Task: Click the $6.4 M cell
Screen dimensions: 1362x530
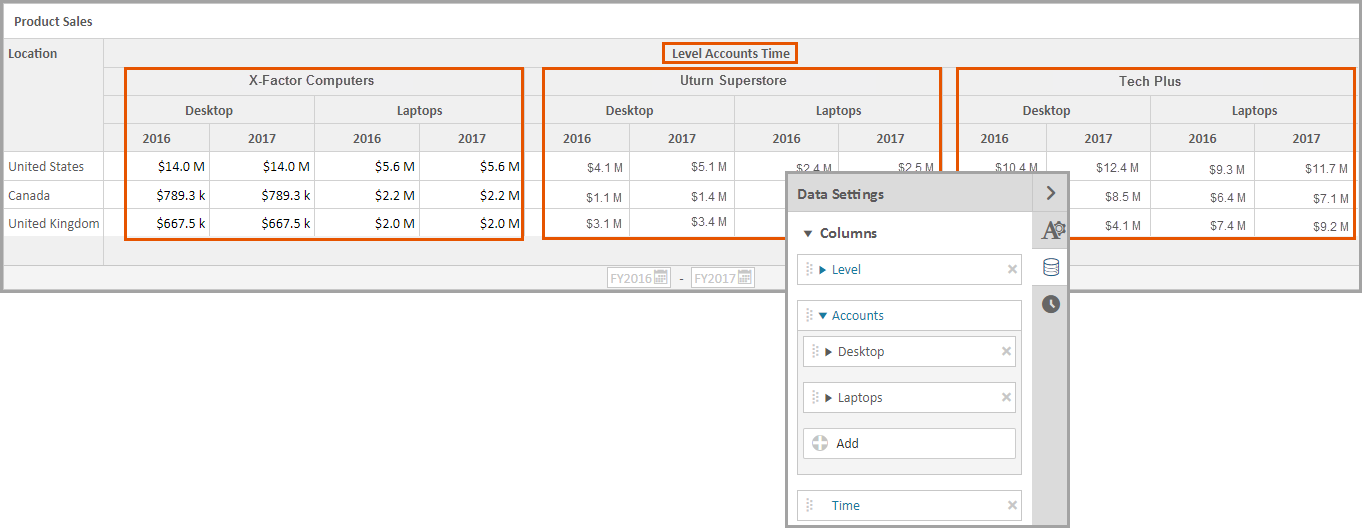Action: (x=1226, y=197)
